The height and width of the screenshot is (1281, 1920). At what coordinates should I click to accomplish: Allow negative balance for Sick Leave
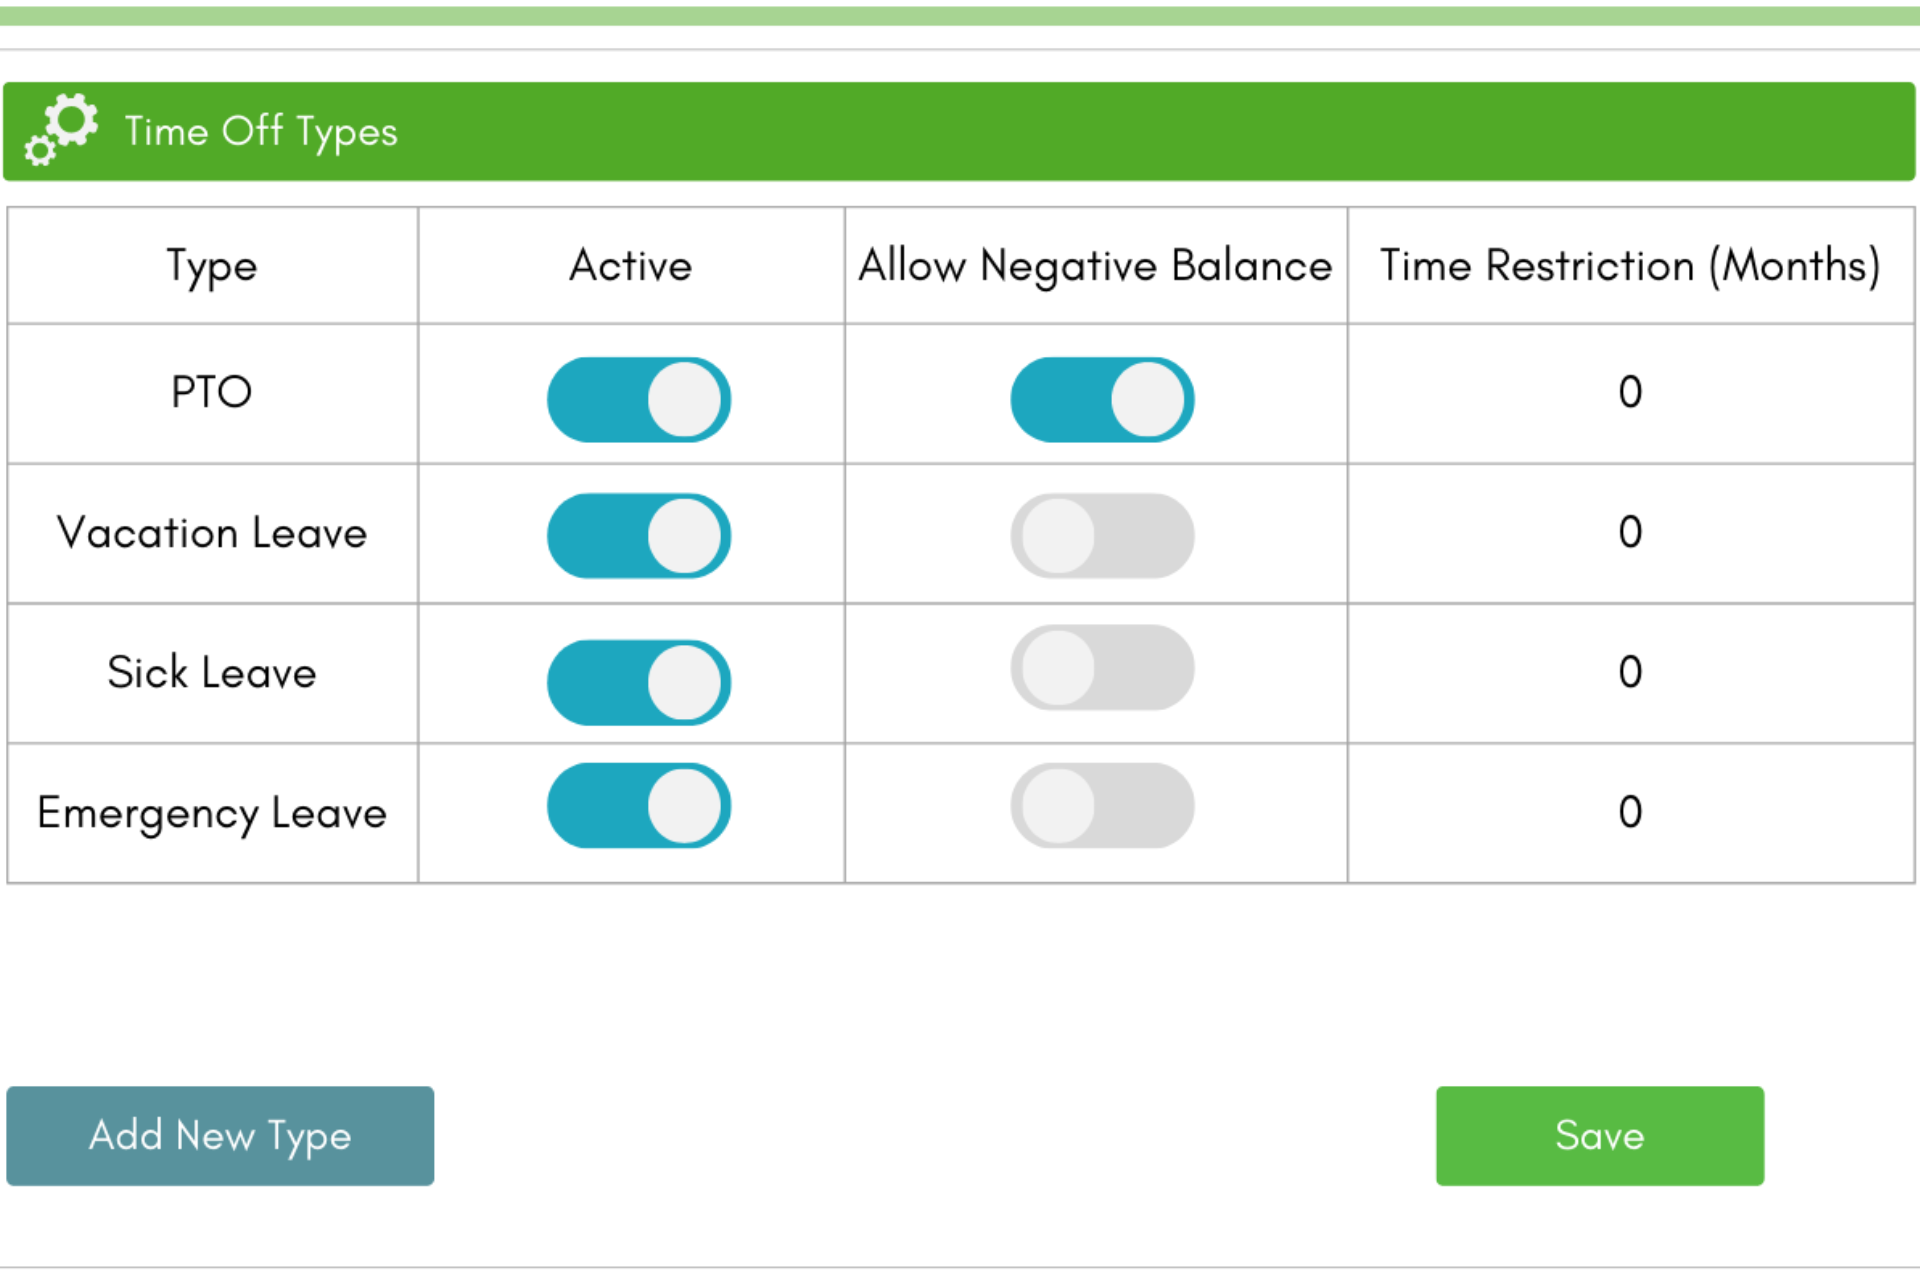(x=1102, y=668)
